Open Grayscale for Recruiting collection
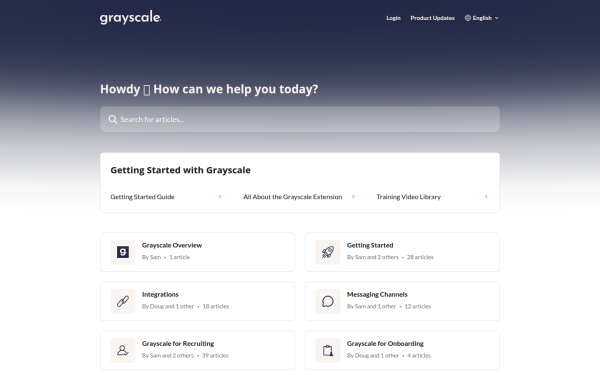 point(197,350)
